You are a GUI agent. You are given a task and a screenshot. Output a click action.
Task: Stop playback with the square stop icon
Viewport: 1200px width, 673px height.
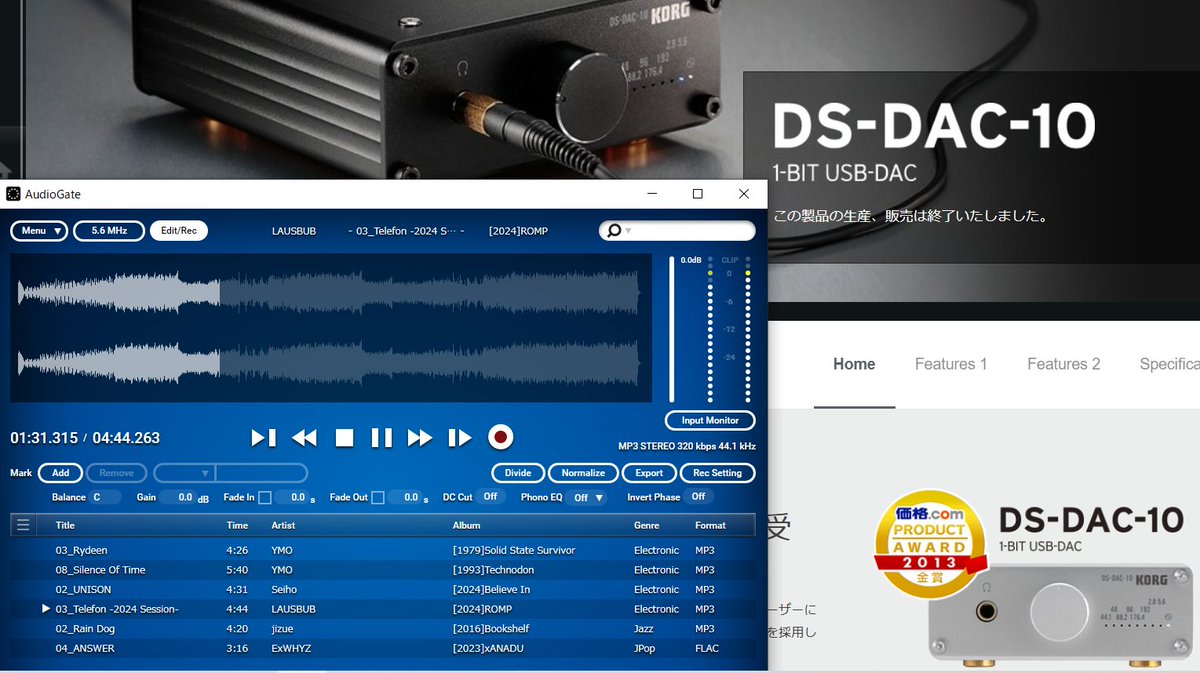(x=344, y=437)
